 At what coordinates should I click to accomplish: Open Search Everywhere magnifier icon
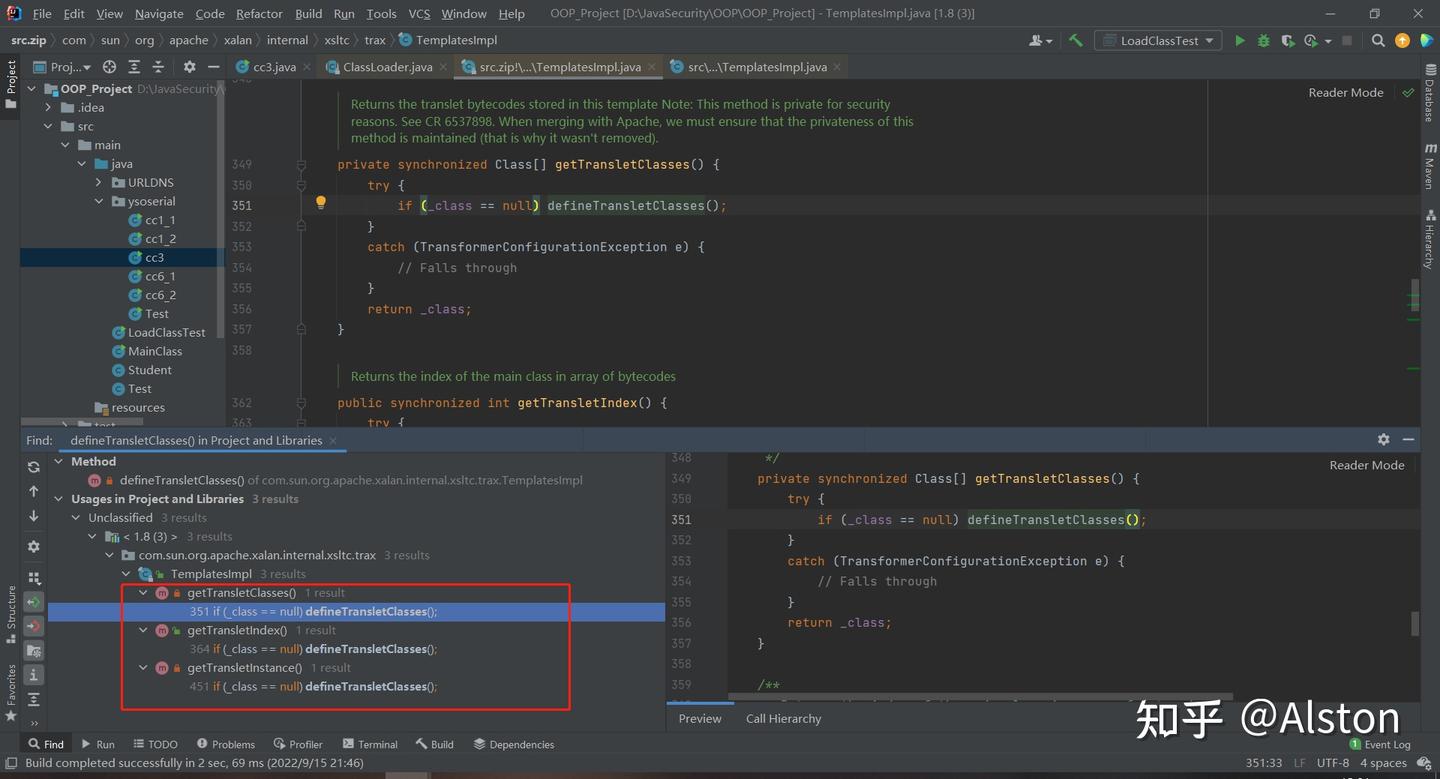coord(1378,41)
